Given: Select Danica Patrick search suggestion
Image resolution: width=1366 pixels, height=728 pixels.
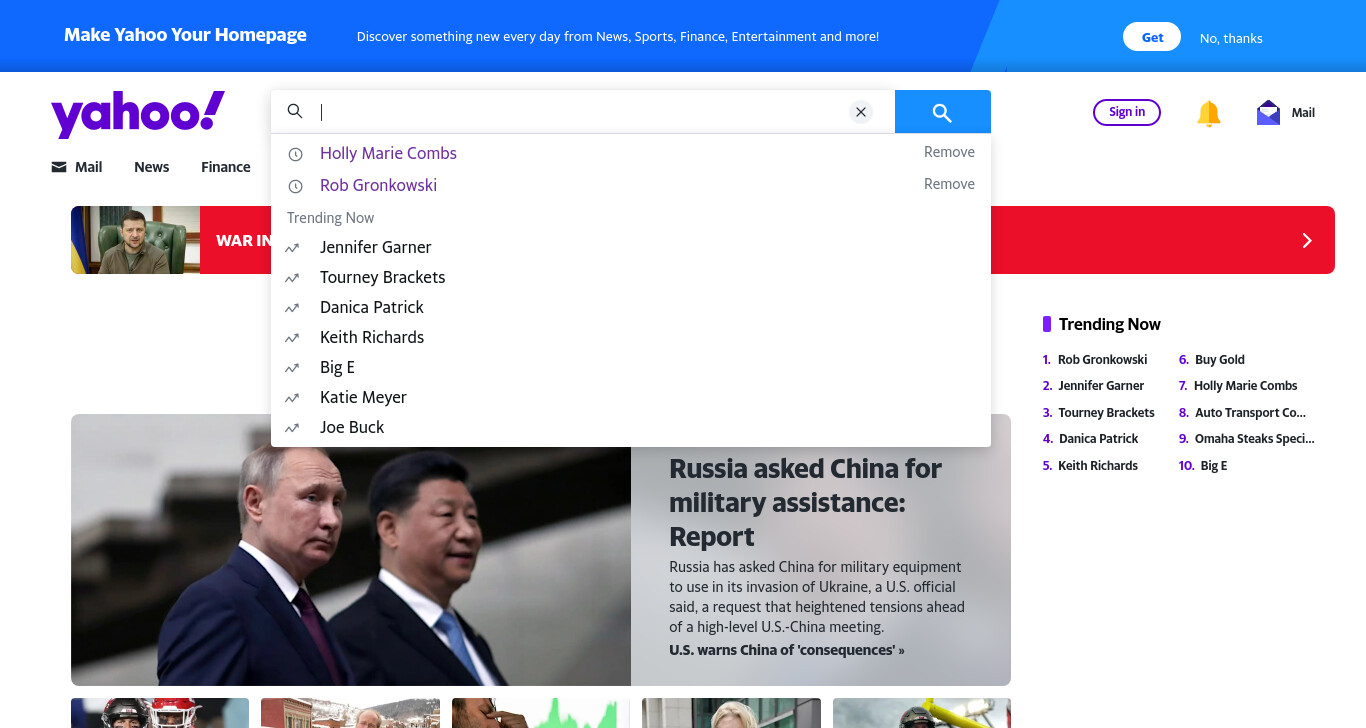Looking at the screenshot, I should [x=372, y=307].
